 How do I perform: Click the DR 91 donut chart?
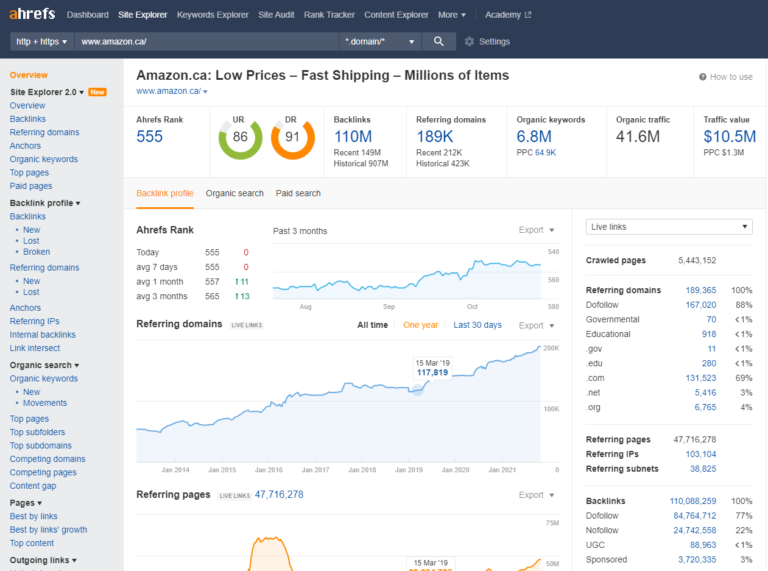pyautogui.click(x=292, y=137)
